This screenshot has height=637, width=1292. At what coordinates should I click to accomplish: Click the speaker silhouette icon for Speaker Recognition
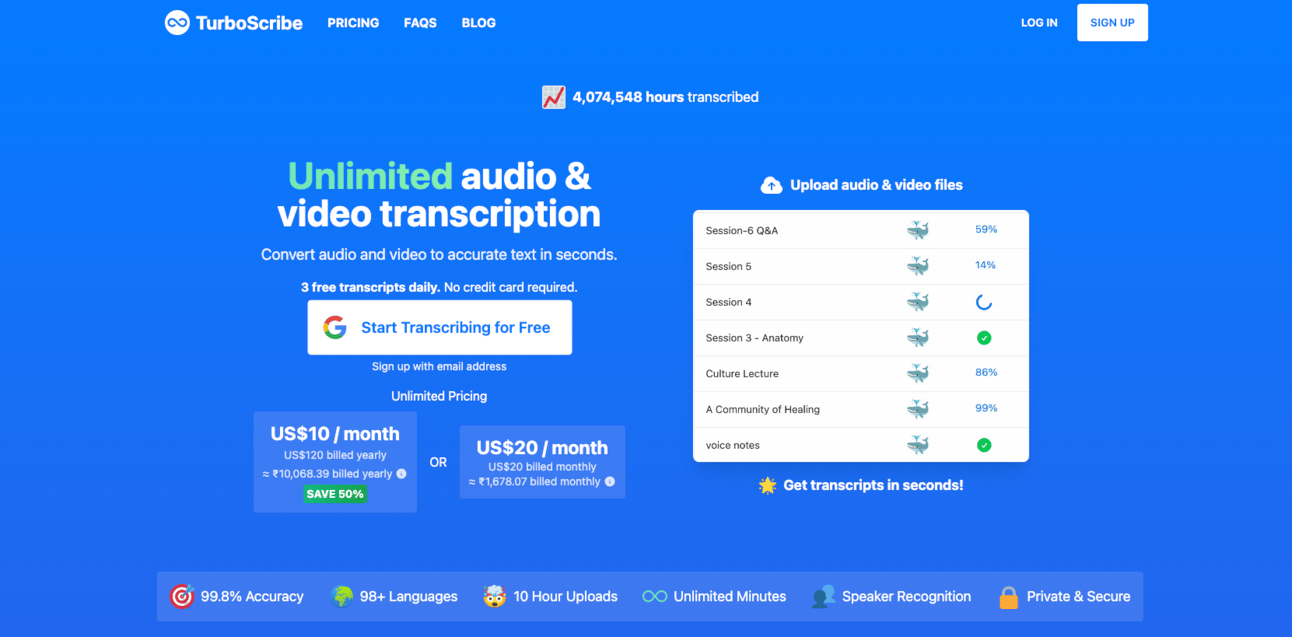823,596
